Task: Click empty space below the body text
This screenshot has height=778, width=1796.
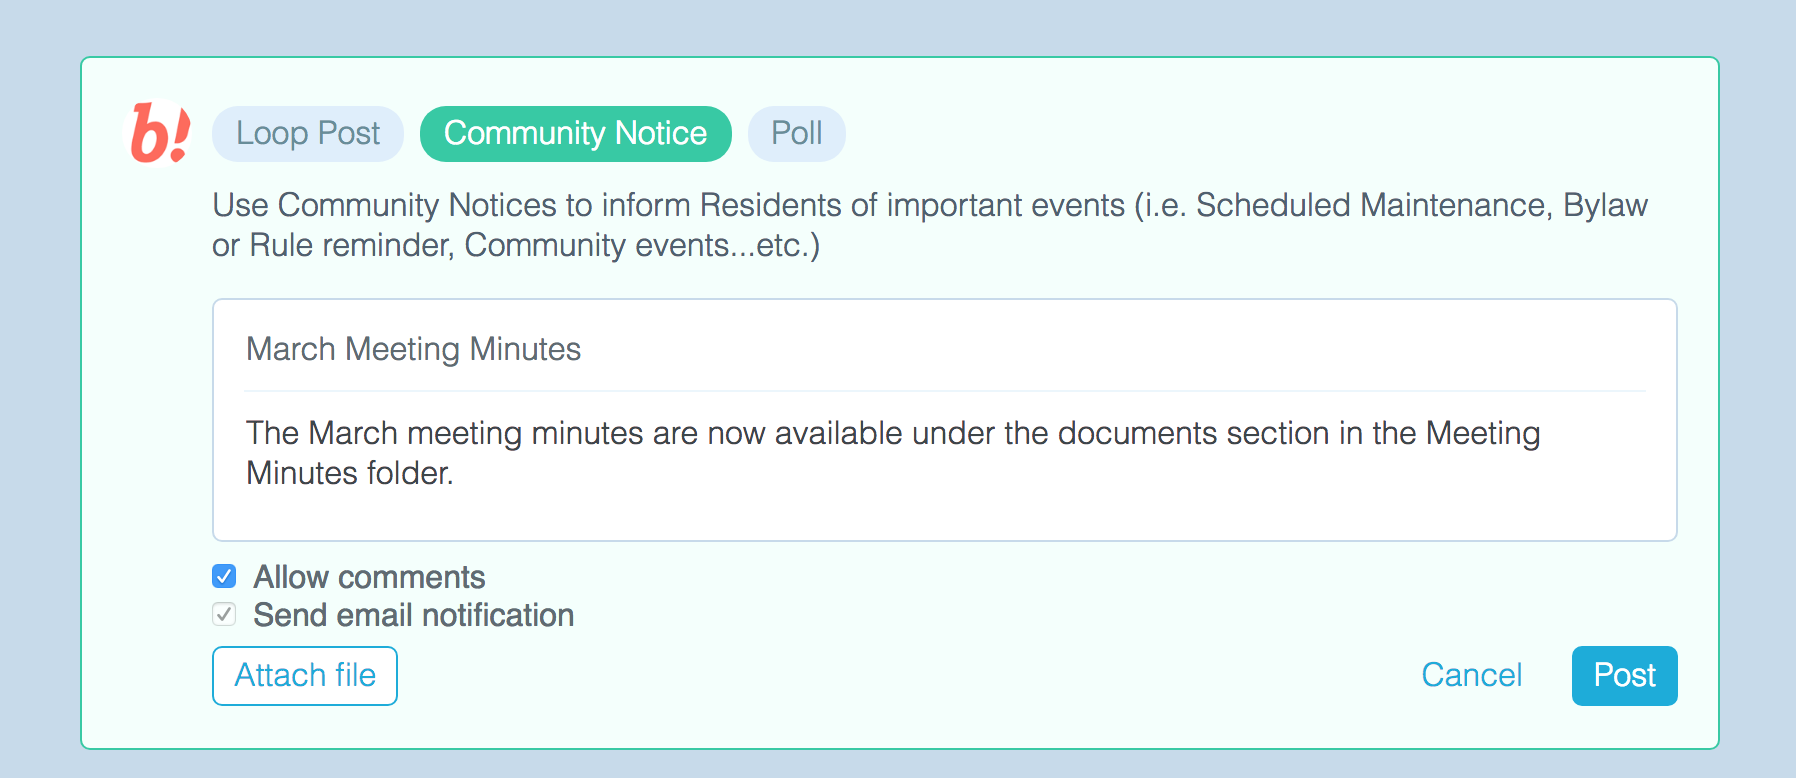Action: point(944,515)
